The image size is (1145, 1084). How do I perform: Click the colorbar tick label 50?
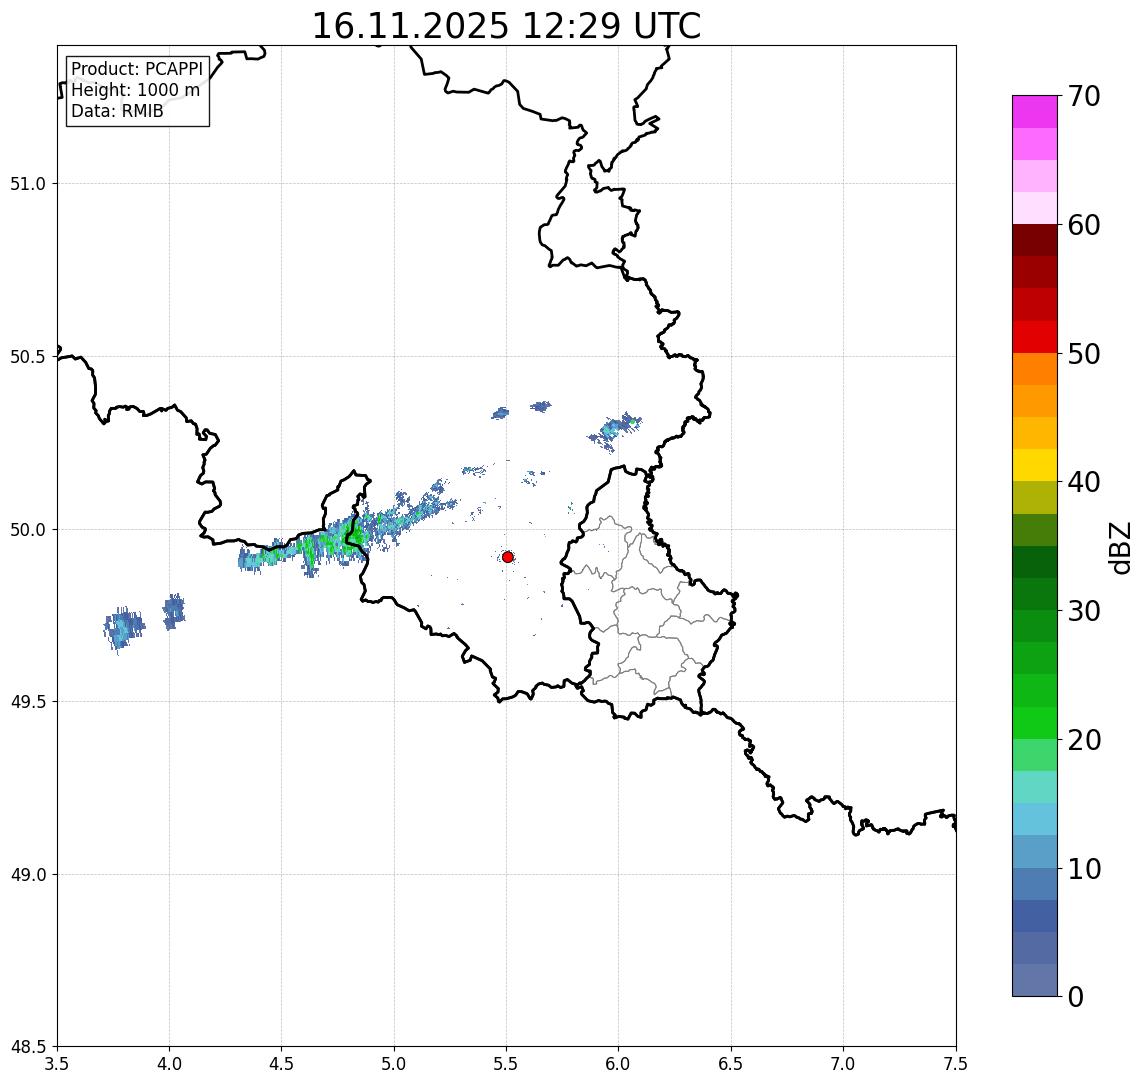click(x=1084, y=354)
